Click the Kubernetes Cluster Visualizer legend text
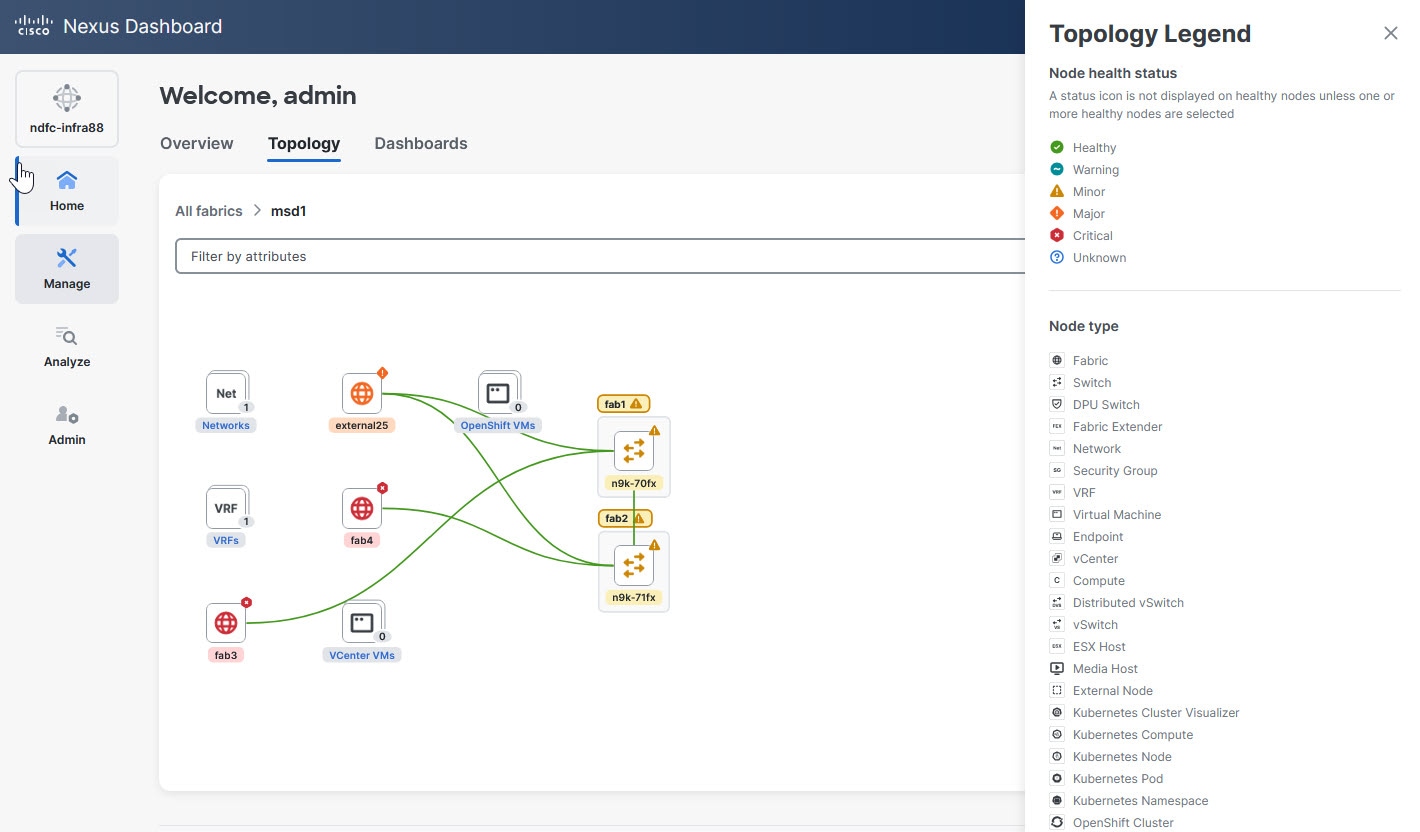Screen dimensions: 1420x832 tap(1156, 712)
